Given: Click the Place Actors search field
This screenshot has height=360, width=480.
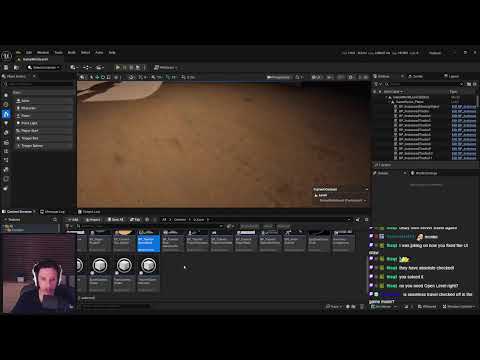Looking at the screenshot, I should coord(40,84).
